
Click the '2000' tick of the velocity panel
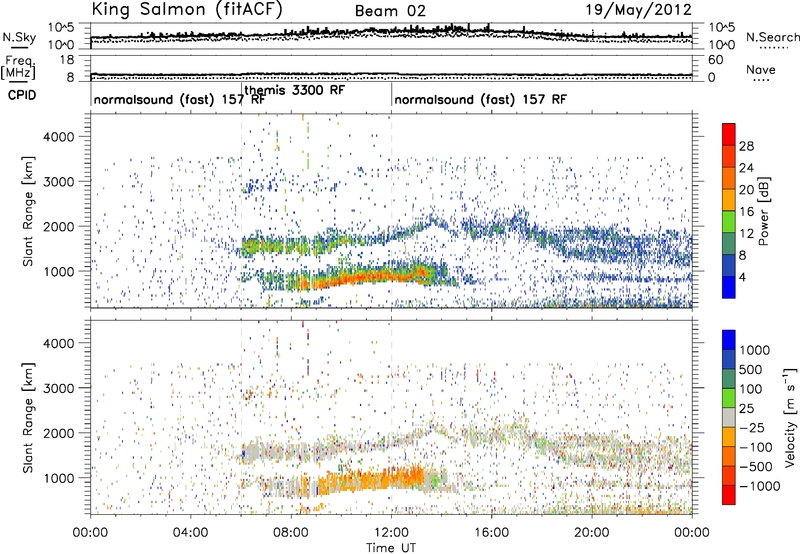click(x=58, y=433)
